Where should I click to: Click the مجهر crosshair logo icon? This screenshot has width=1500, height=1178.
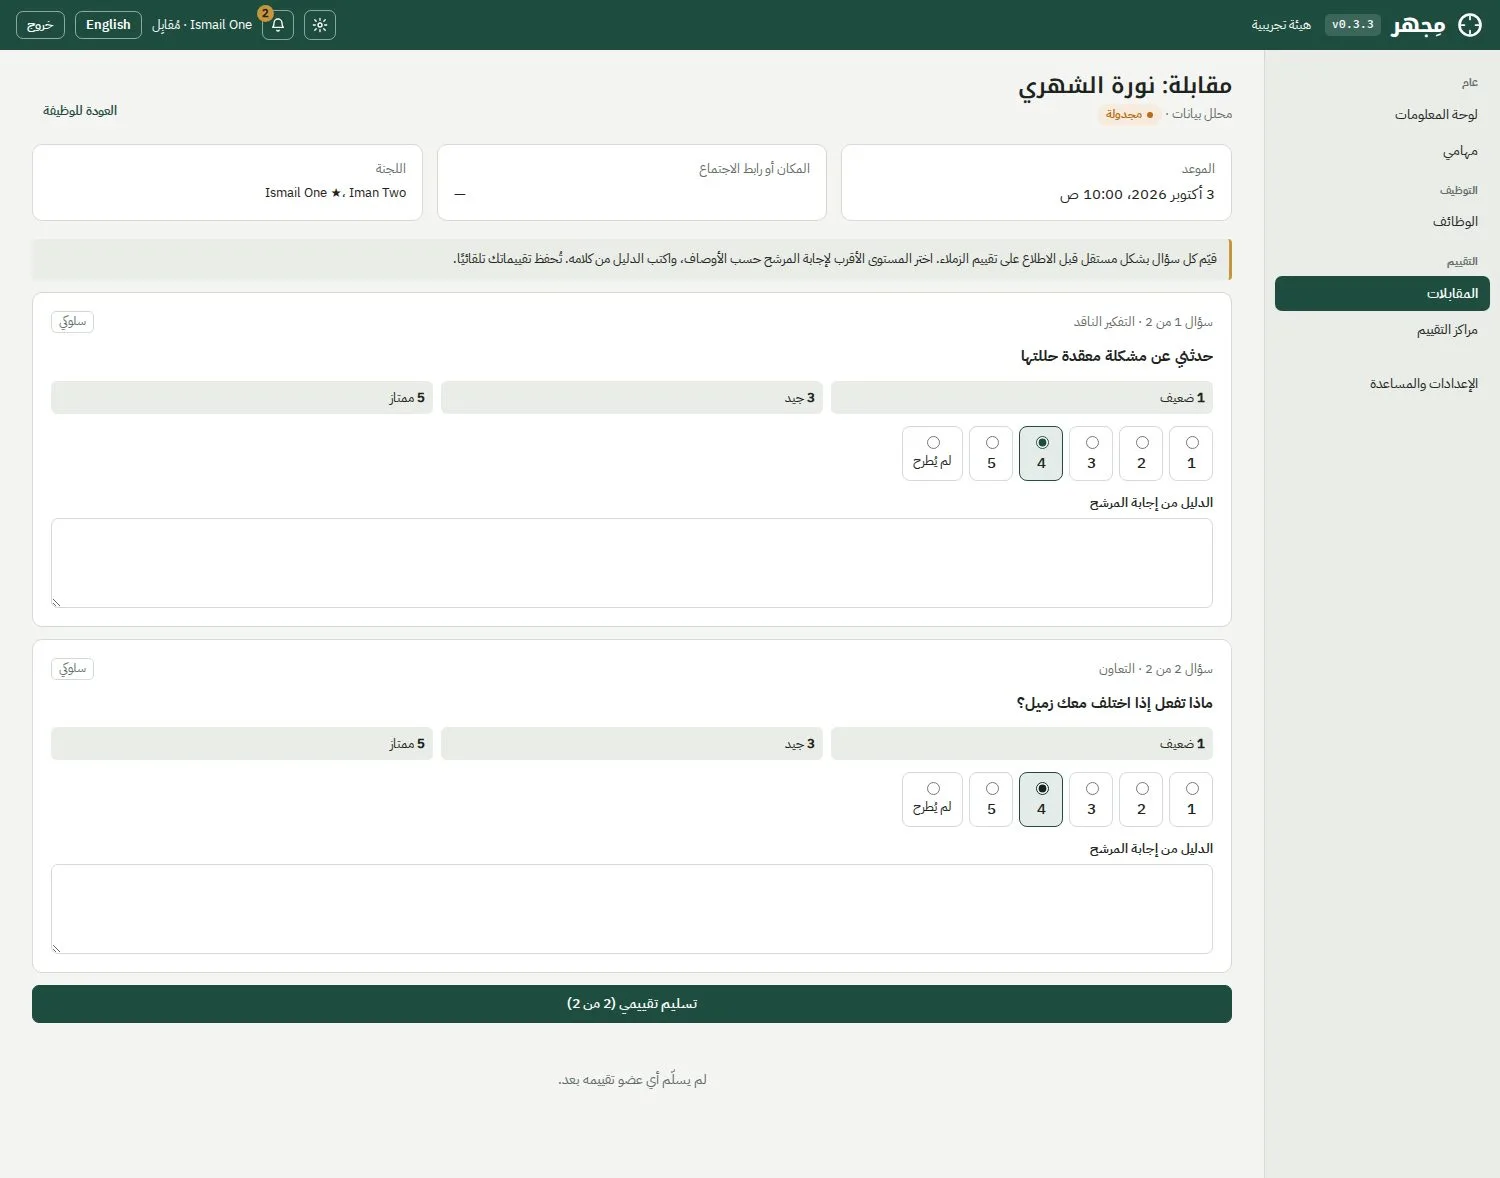point(1470,25)
